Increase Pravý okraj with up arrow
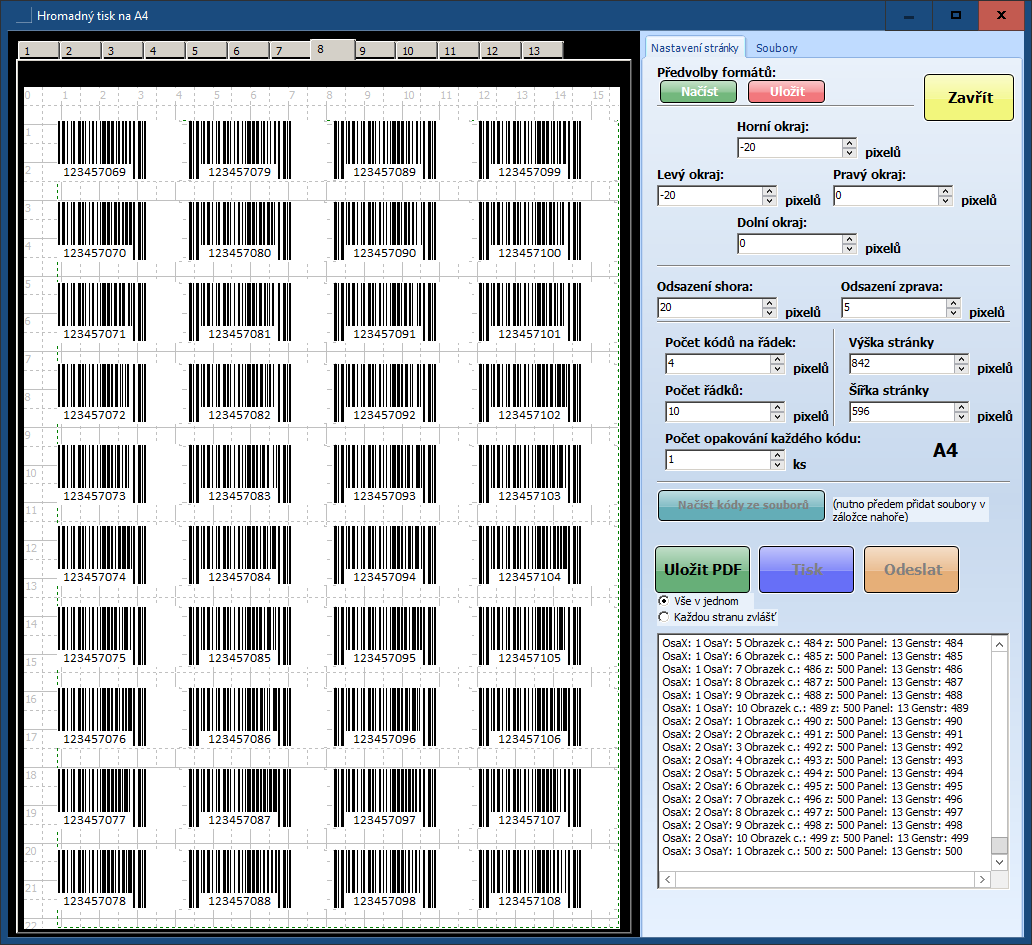This screenshot has height=945, width=1032. pos(946,191)
